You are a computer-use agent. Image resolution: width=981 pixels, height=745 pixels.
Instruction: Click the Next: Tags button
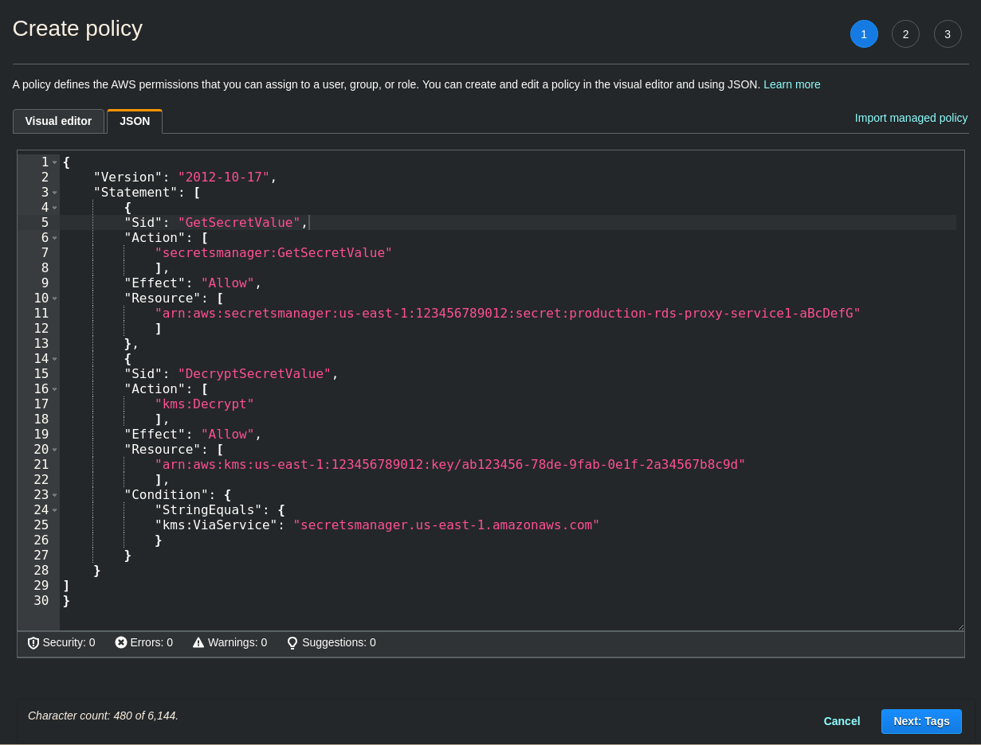(x=920, y=721)
